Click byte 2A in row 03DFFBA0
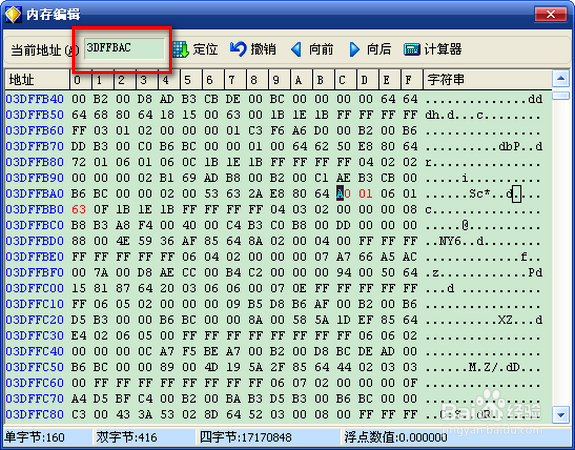 255,194
